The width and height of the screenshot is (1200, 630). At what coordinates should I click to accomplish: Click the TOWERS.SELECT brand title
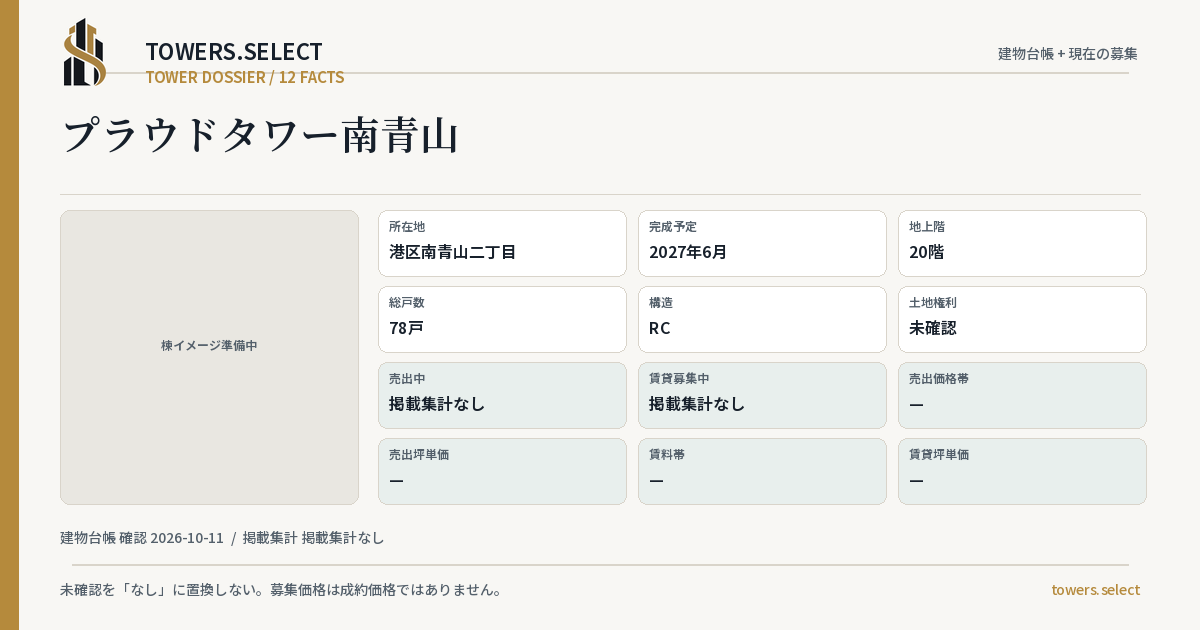[234, 52]
